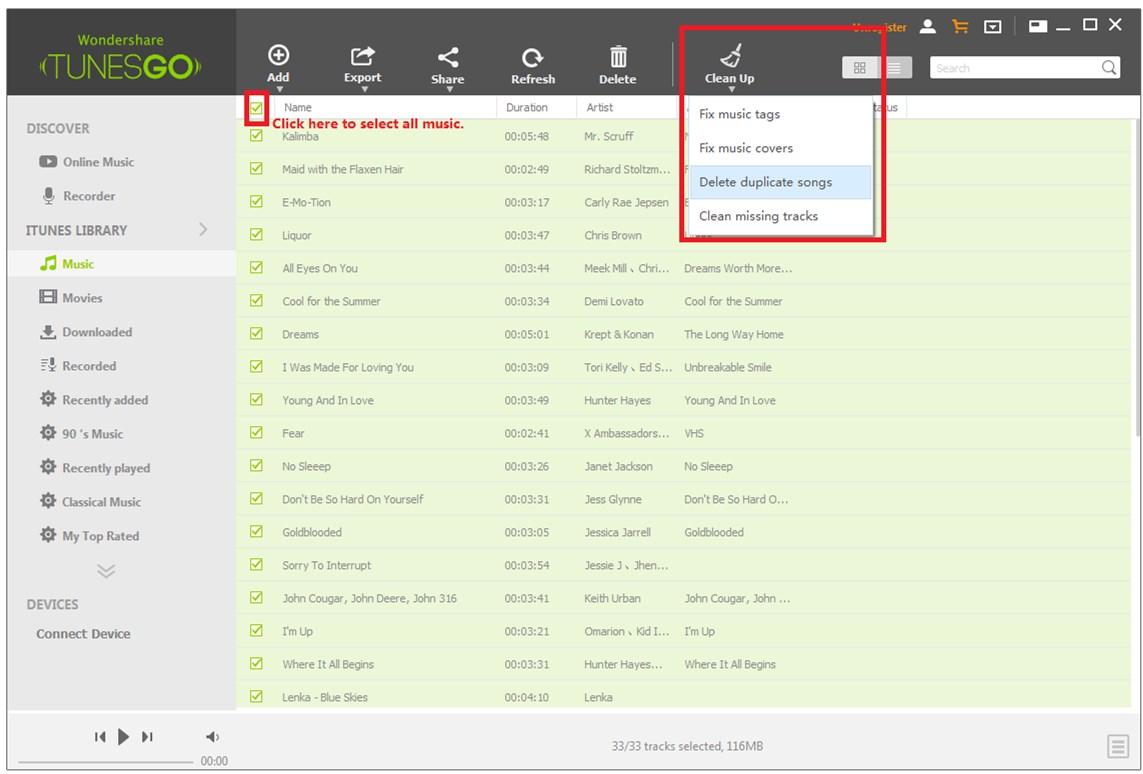Choose Delete duplicate songs
Screen dimensions: 1143x774
coord(780,182)
